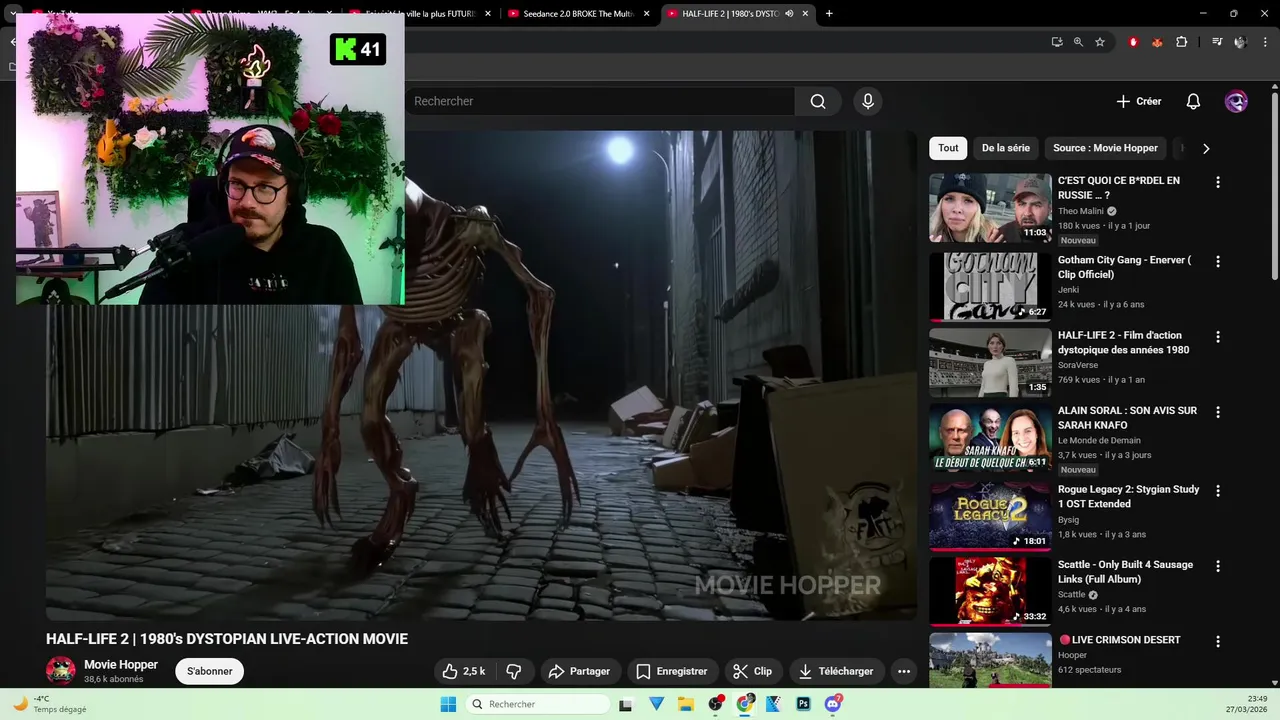Open the media control icon in Chrome toolbar
Image resolution: width=1280 pixels, height=720 pixels.
[1217, 42]
